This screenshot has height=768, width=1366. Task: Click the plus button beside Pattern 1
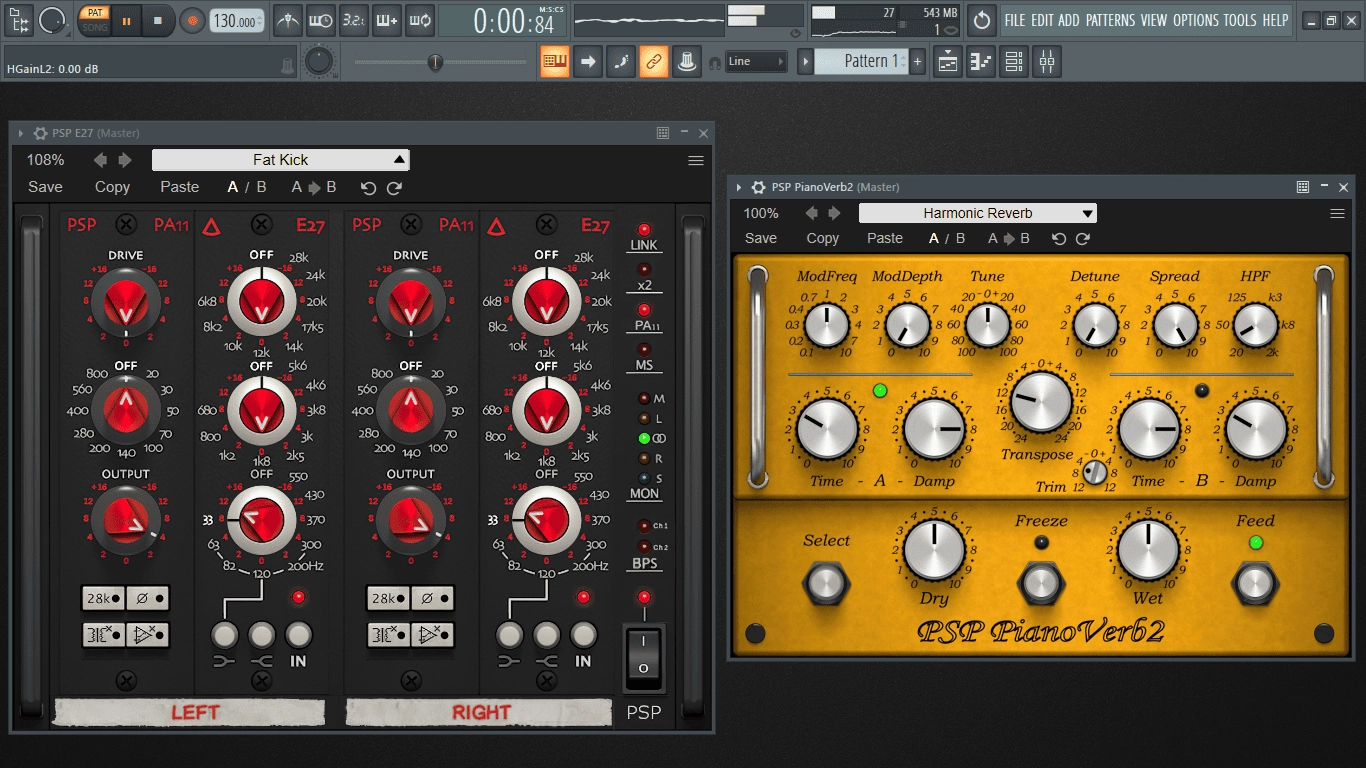(917, 62)
